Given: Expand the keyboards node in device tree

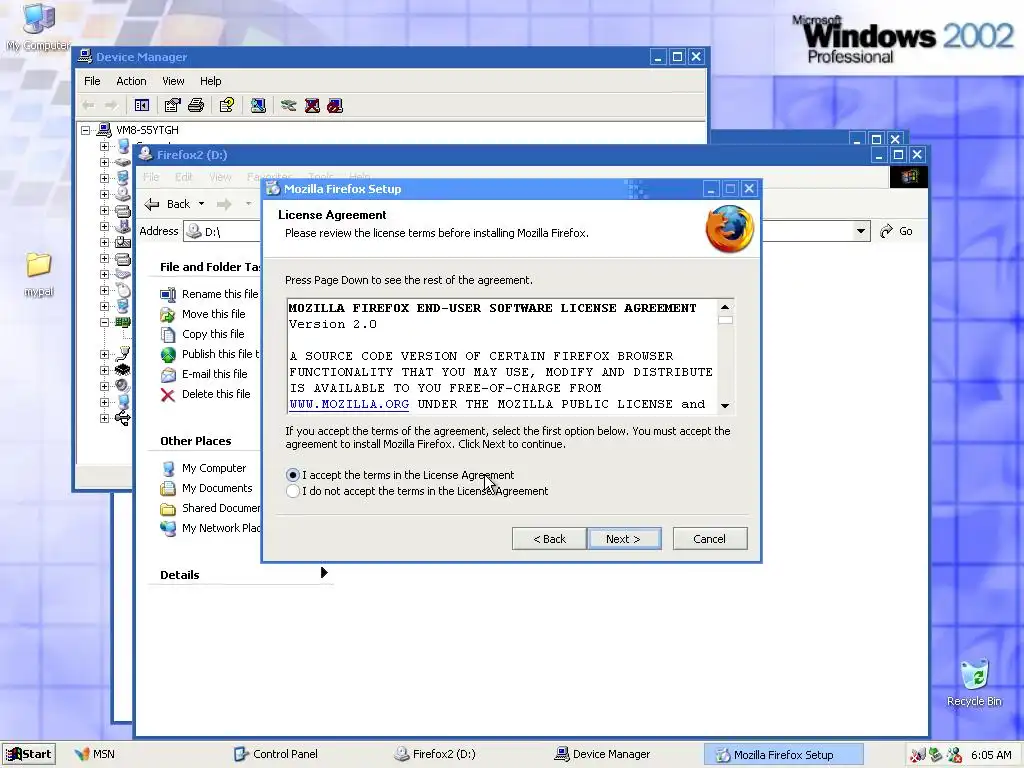Looking at the screenshot, I should click(104, 274).
